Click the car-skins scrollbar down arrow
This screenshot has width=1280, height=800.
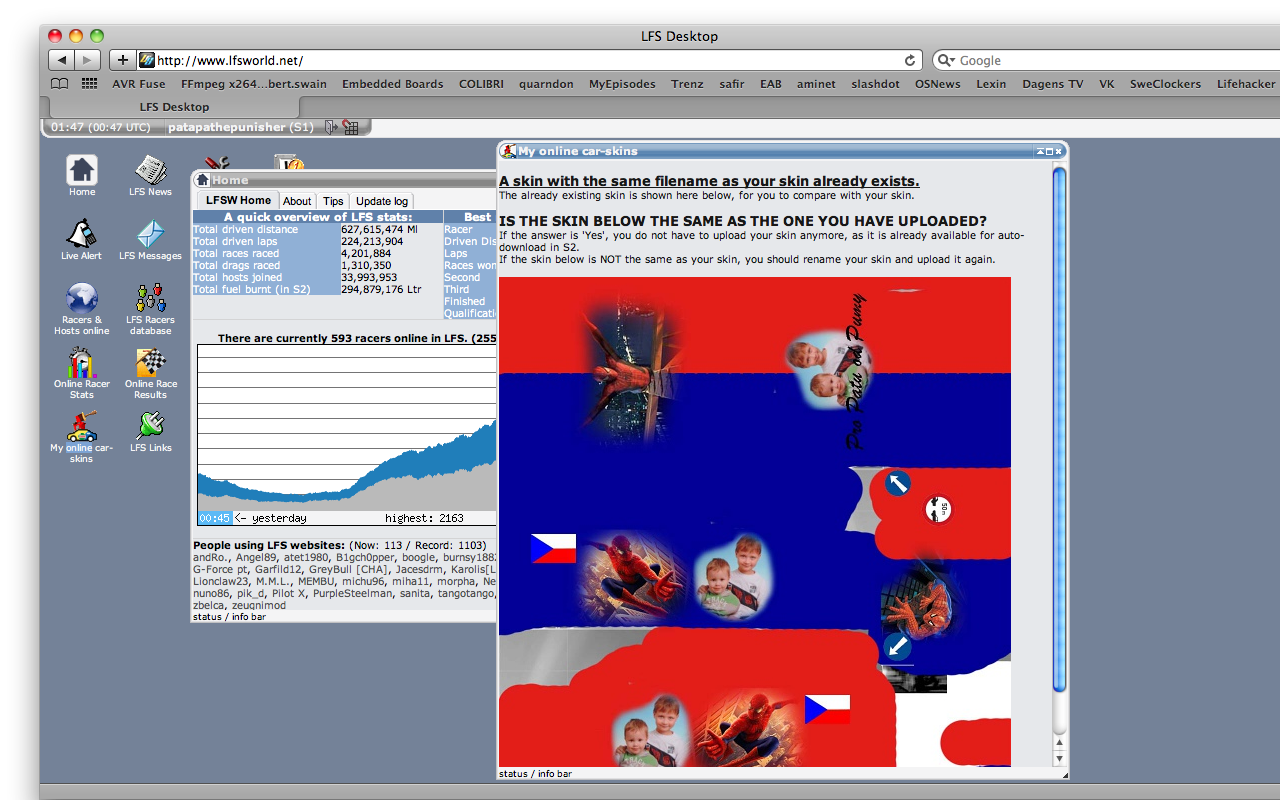(x=1060, y=758)
